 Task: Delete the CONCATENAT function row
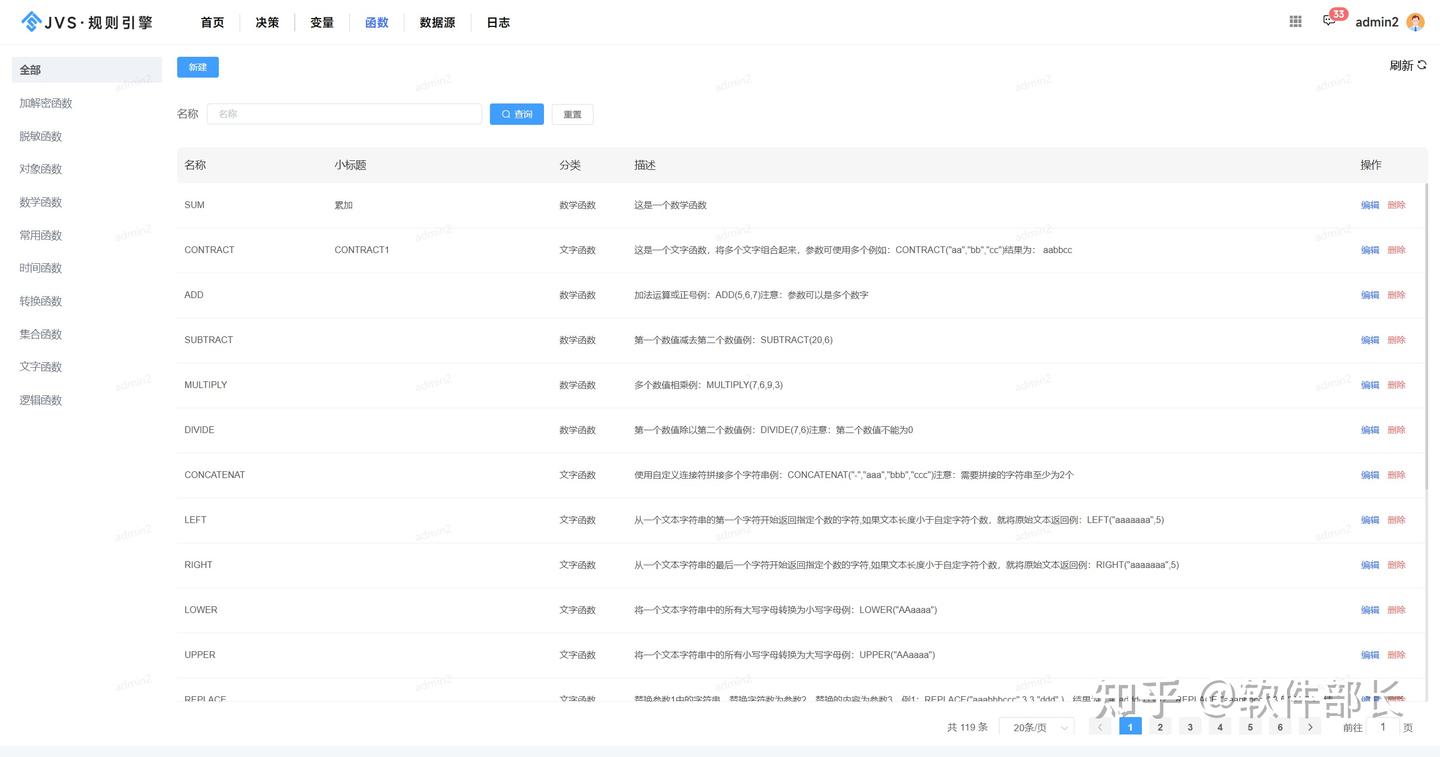coord(1396,475)
